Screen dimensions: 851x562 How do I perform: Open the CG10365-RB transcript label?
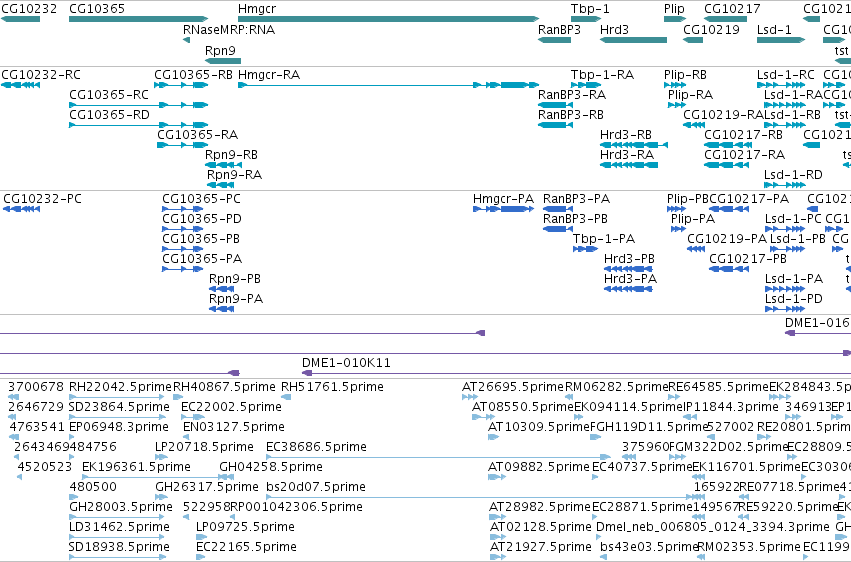(x=194, y=75)
